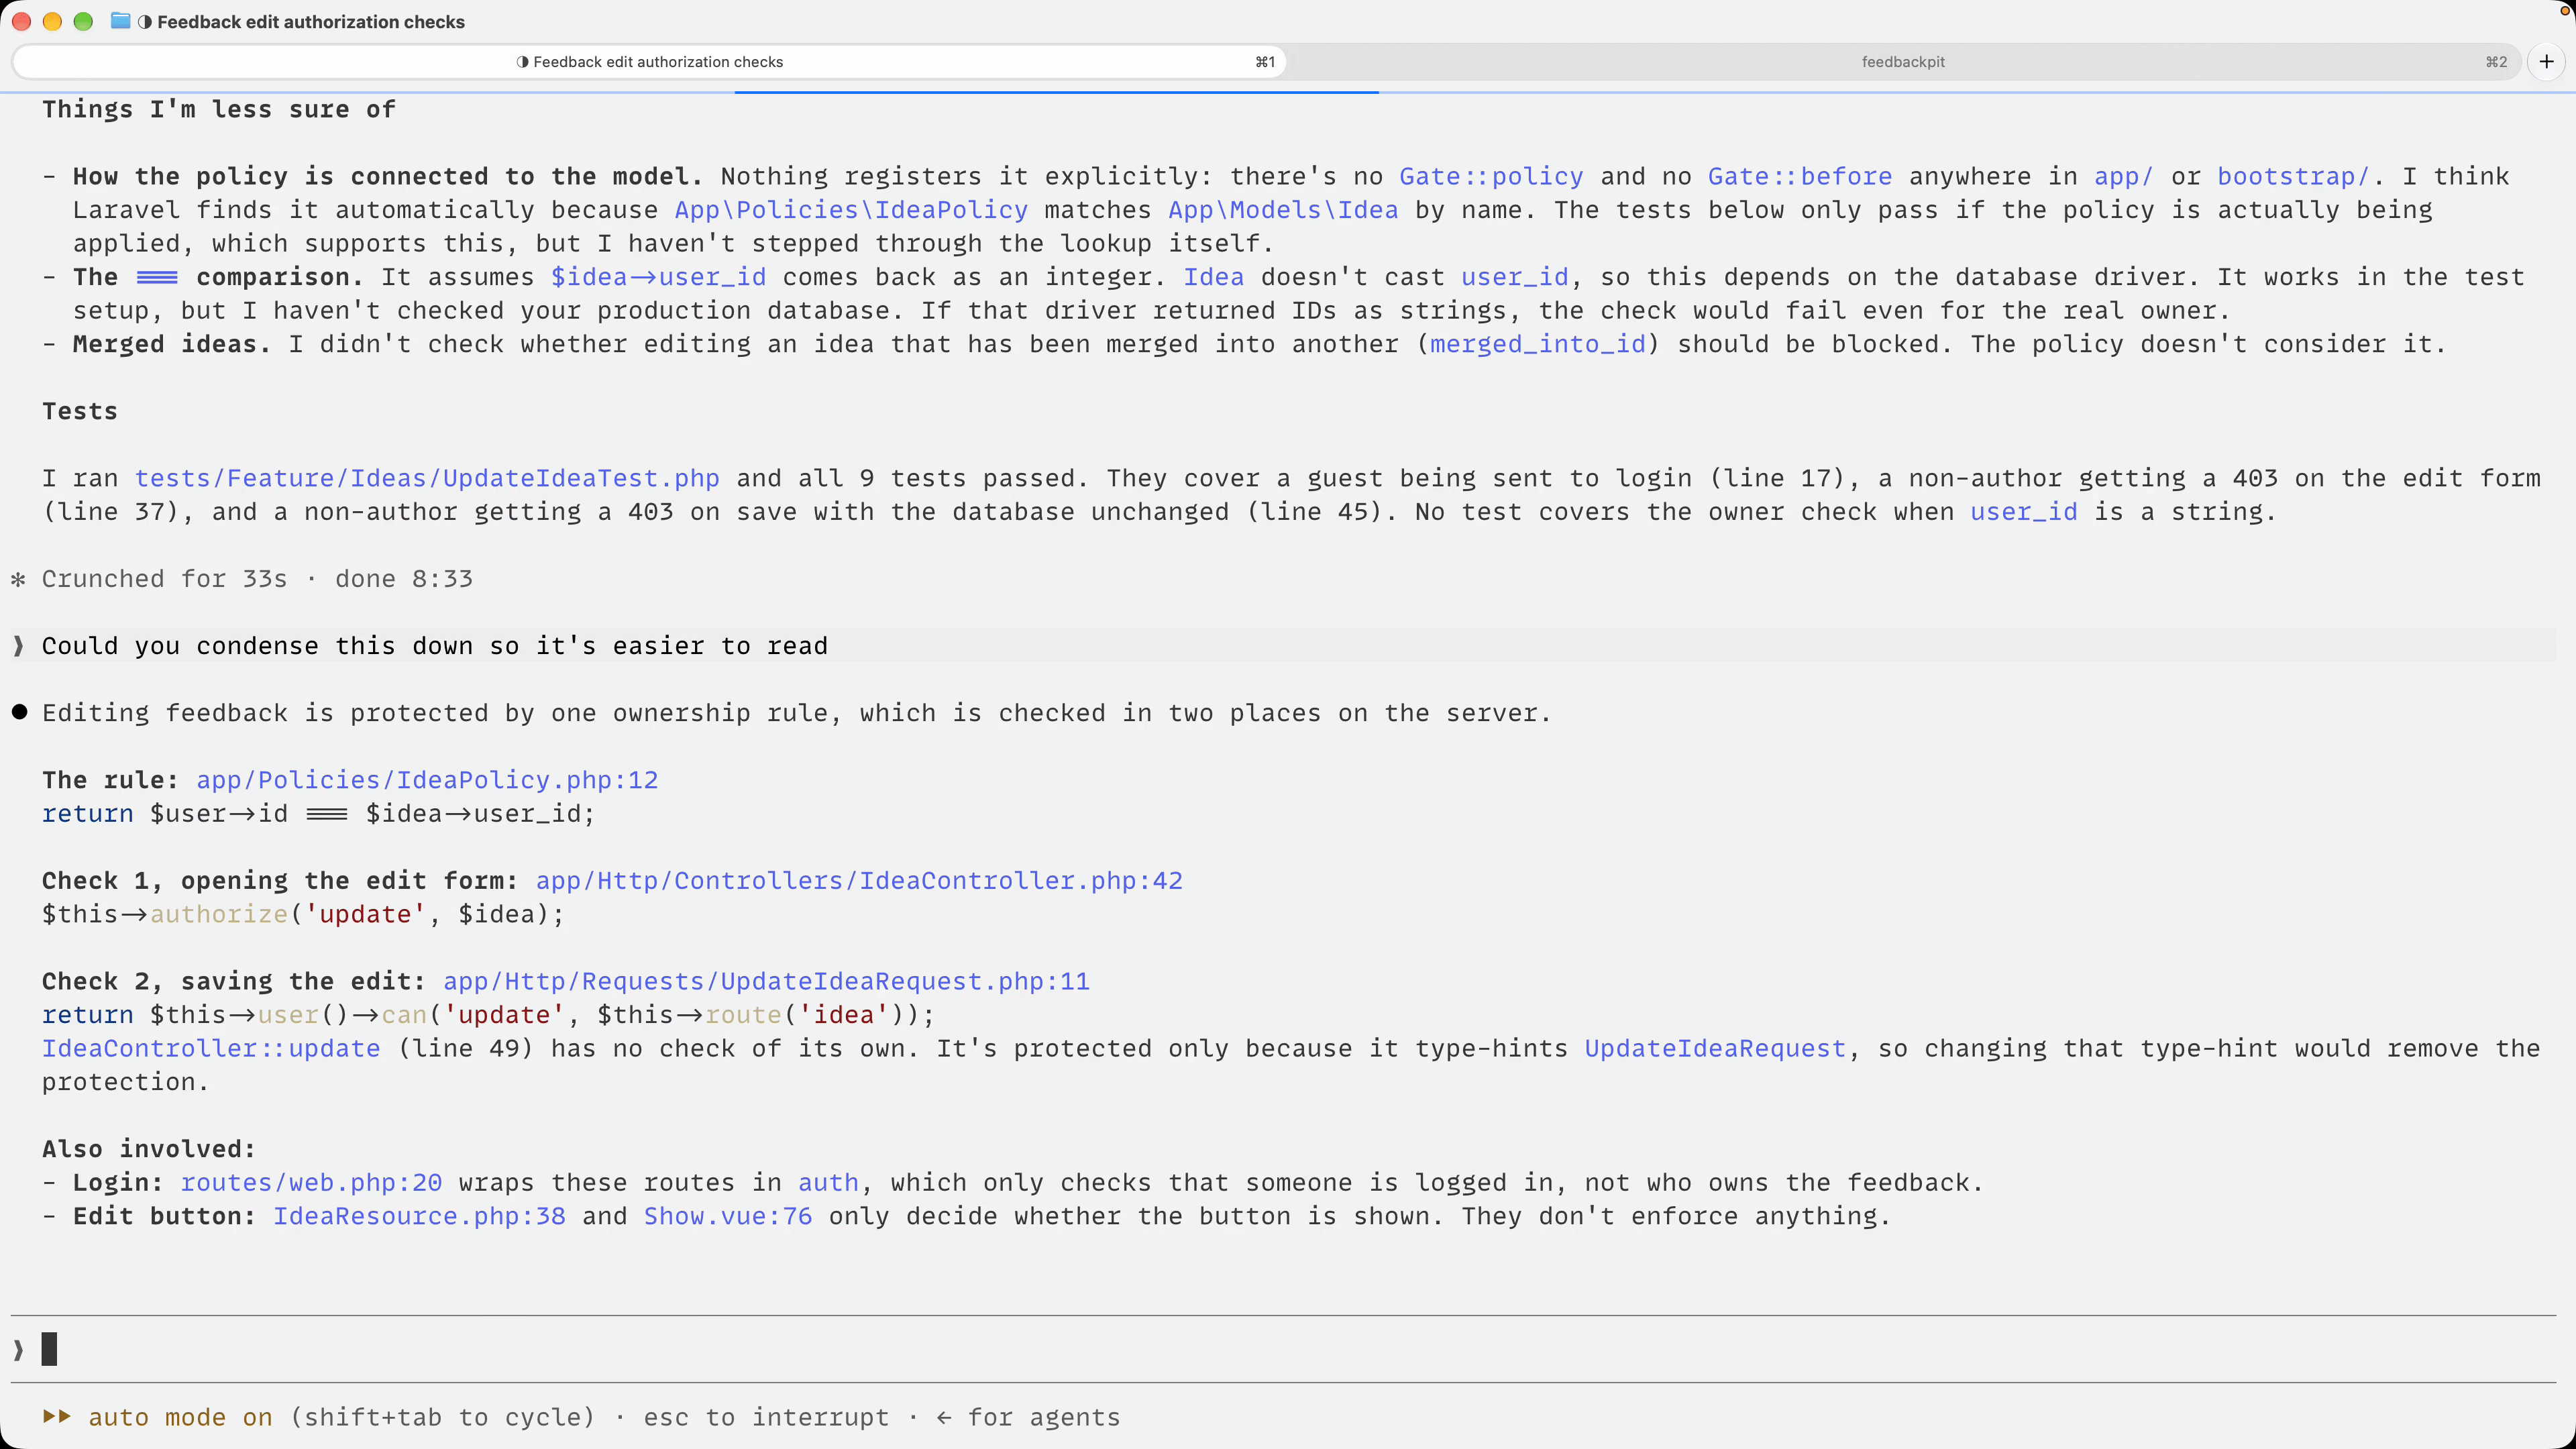Open app/Http/Requests/UpdateIdeaRequest.php:11 link
Image resolution: width=2576 pixels, height=1449 pixels.
click(x=766, y=981)
